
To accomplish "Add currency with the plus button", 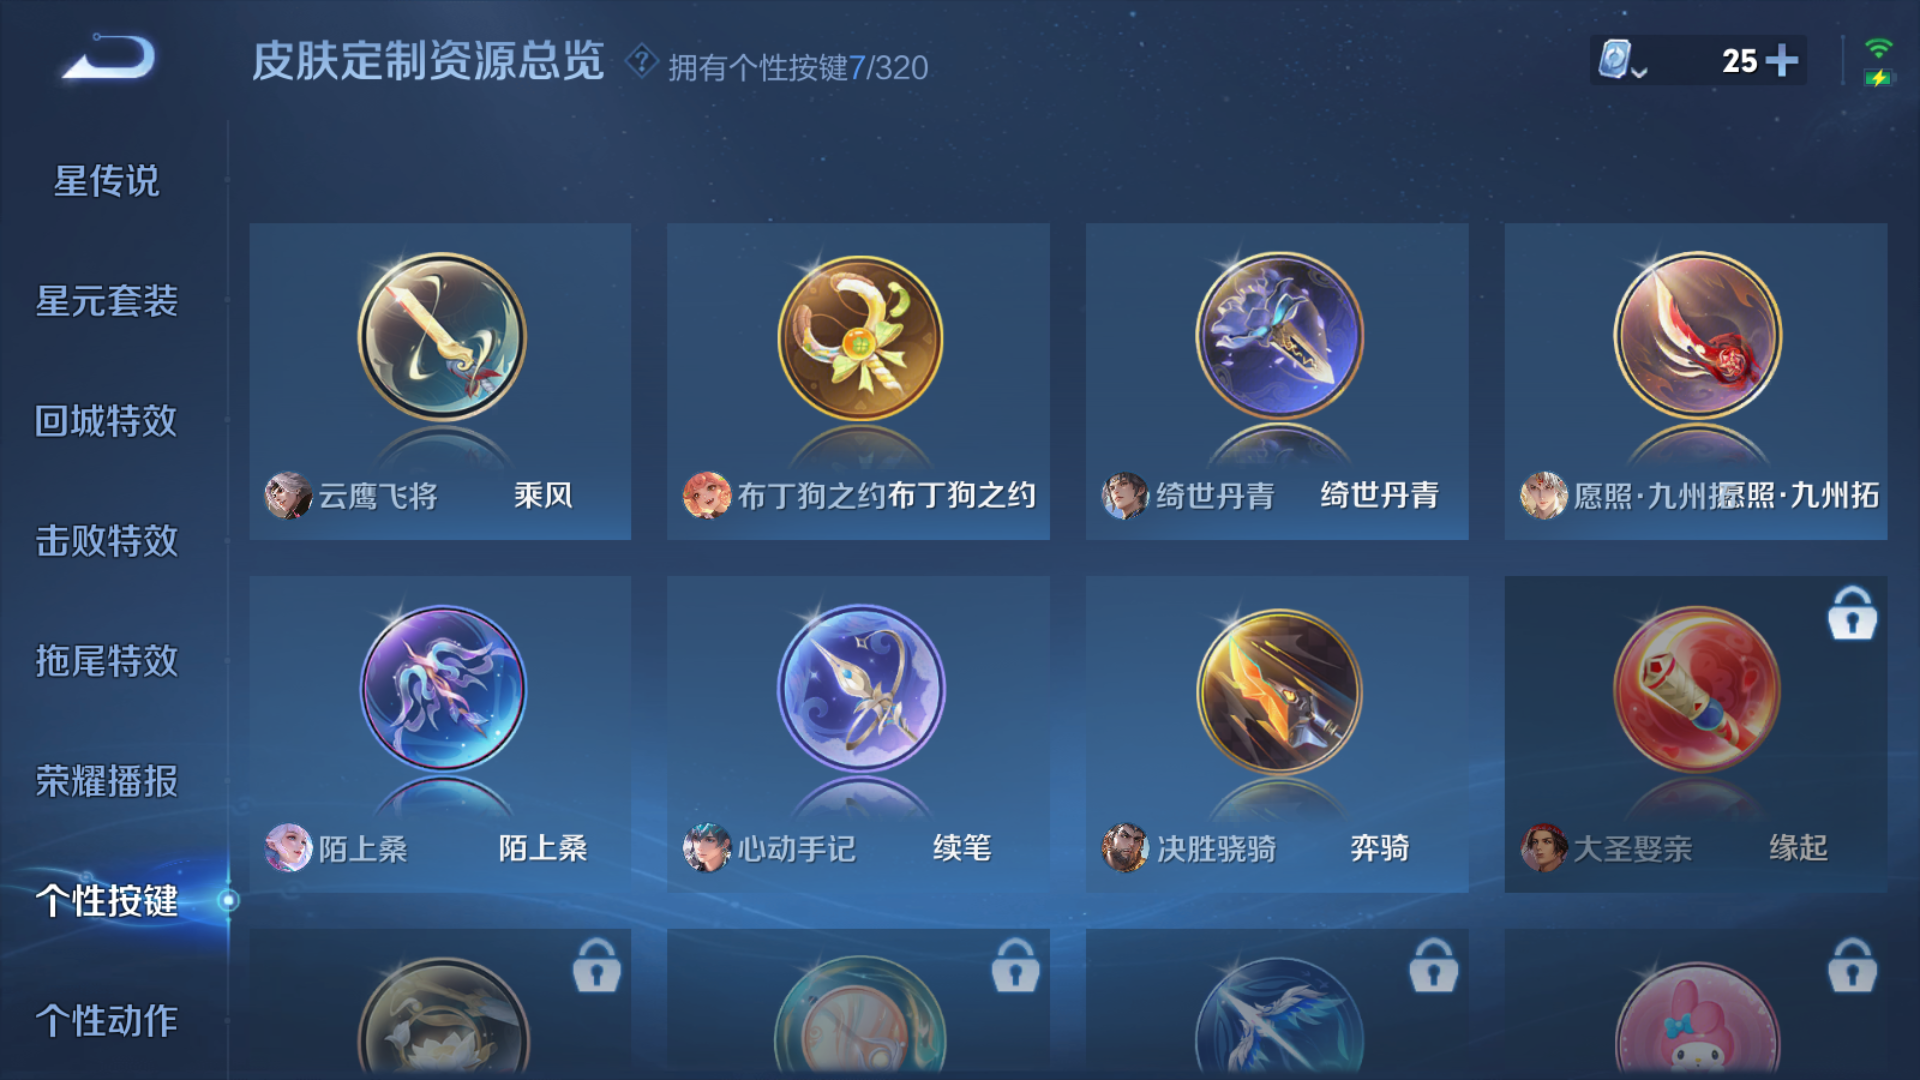I will coord(1781,60).
